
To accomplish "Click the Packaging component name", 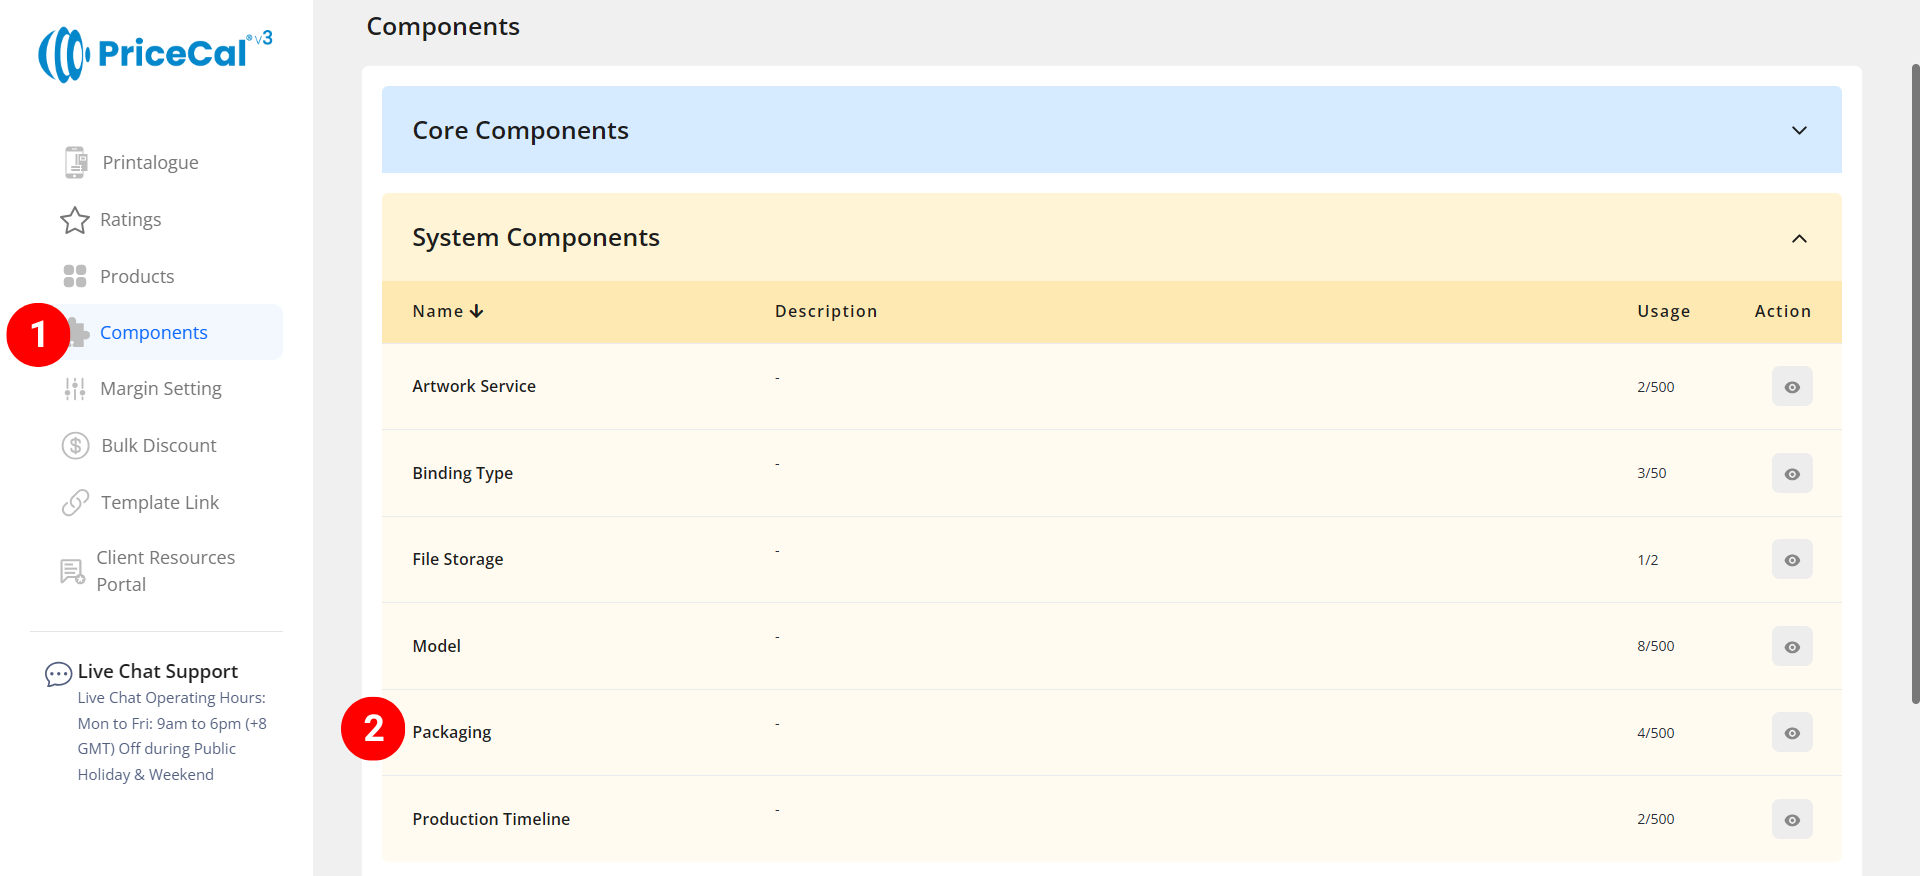I will click(452, 733).
